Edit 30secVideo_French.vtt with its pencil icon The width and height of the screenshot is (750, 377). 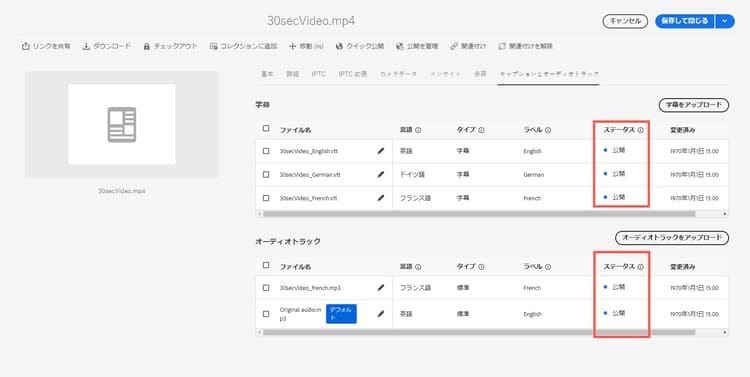click(x=381, y=198)
